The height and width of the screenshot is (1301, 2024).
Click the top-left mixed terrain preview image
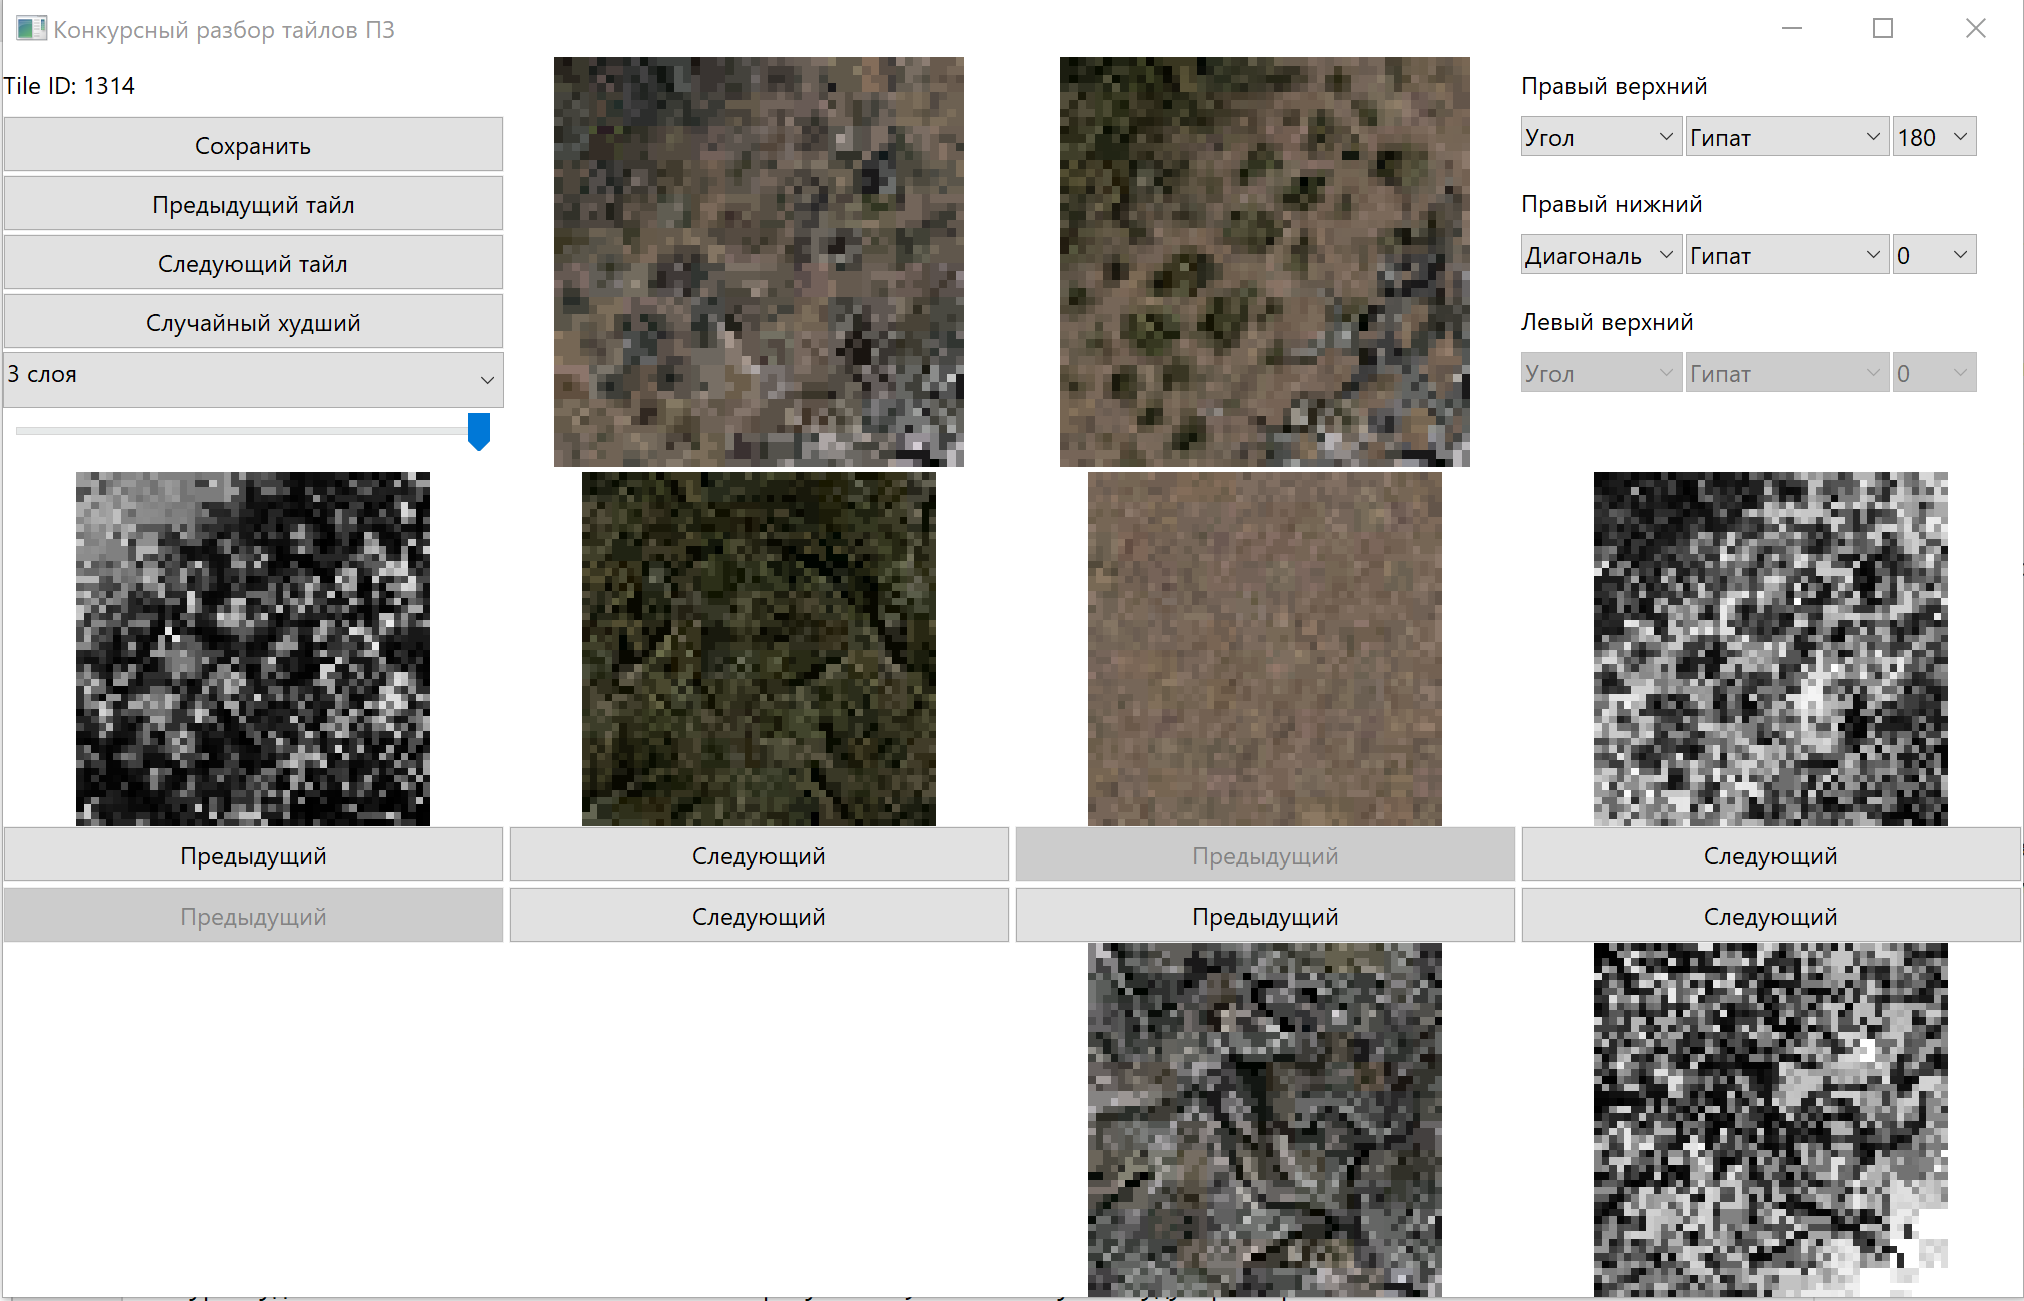click(x=758, y=261)
